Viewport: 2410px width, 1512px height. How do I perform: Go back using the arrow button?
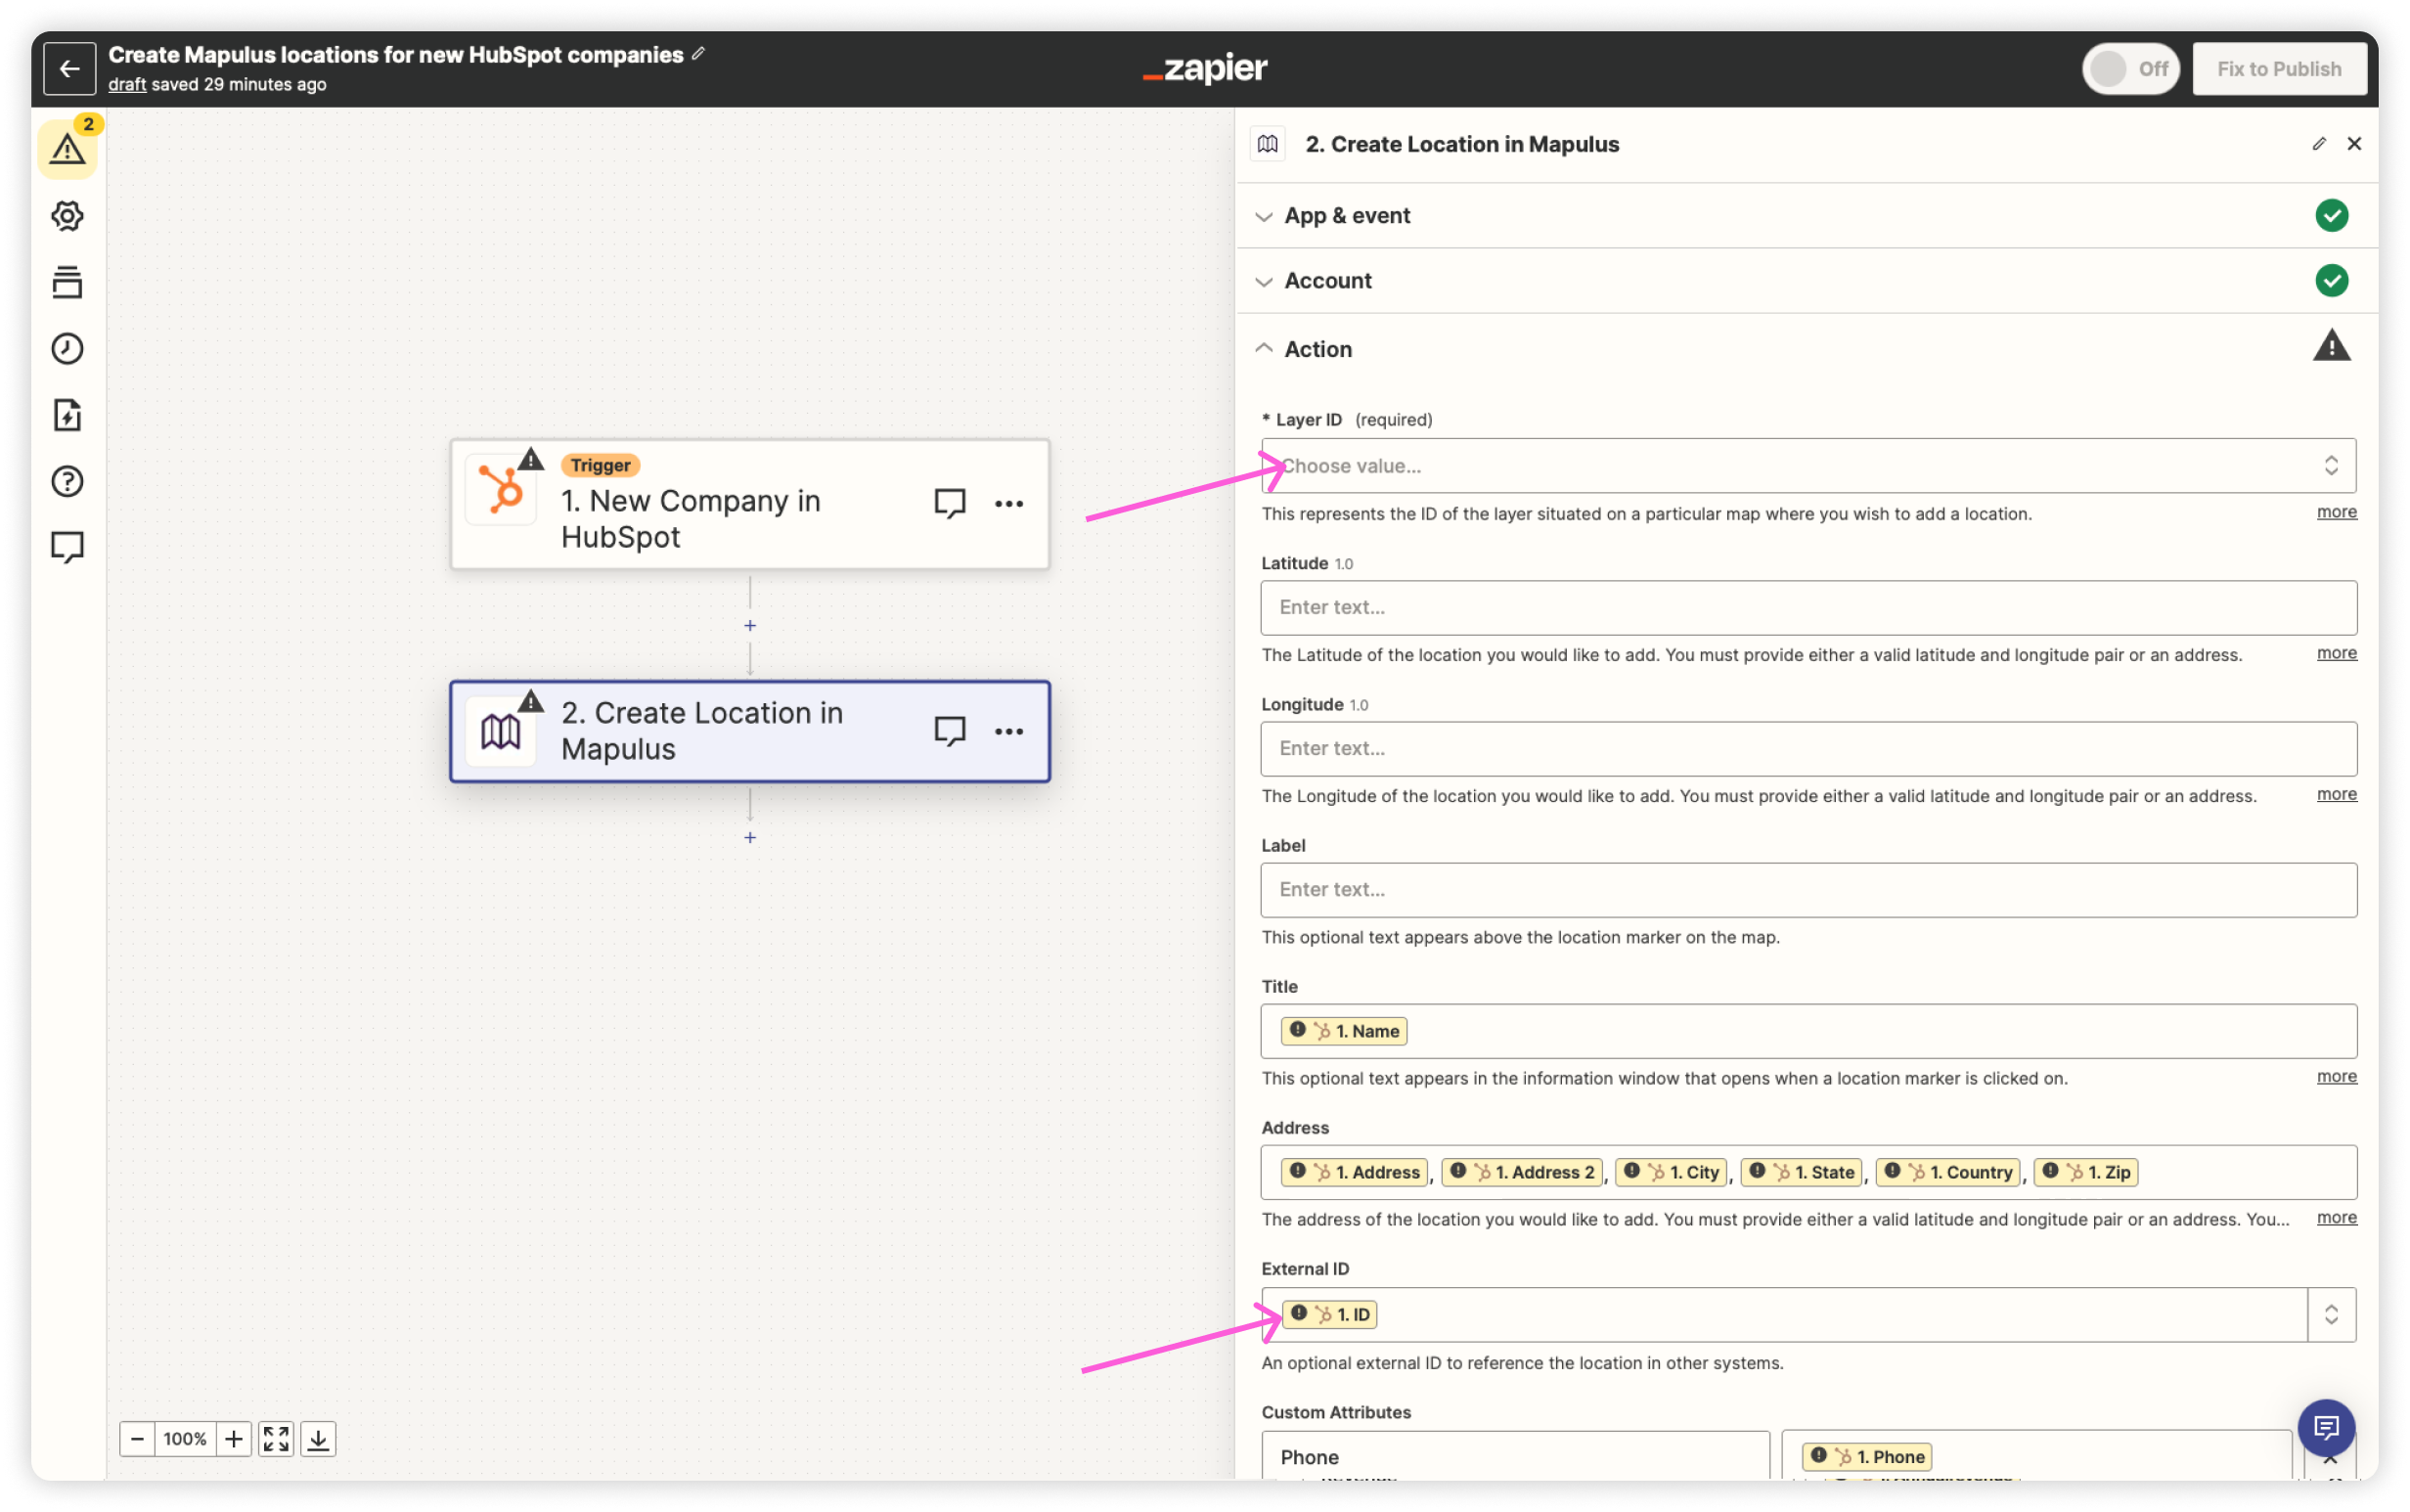click(69, 68)
